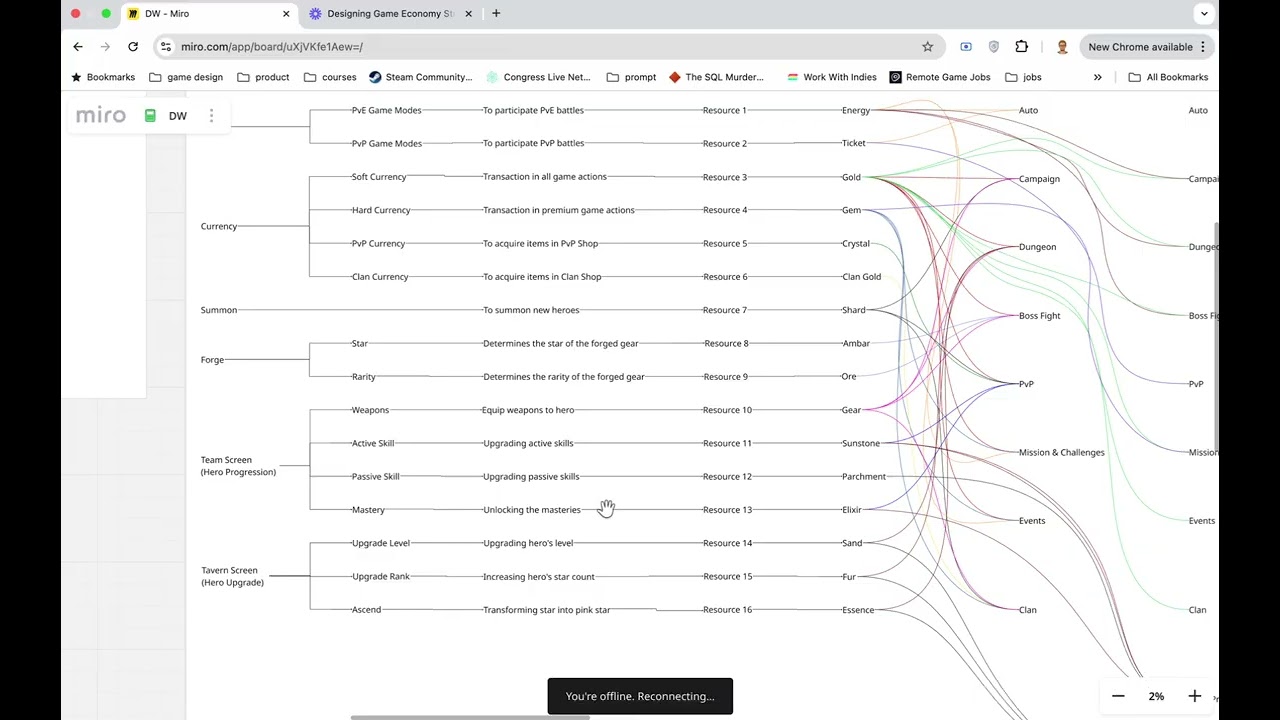Open the Chrome profile avatar
Screen dimensions: 1280x720
tap(1062, 47)
